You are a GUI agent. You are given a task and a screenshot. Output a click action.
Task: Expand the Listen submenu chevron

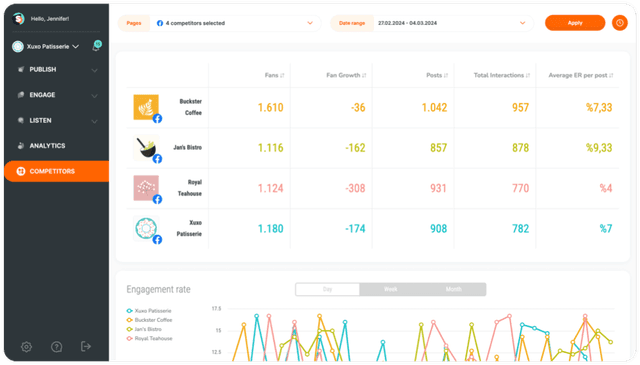[x=94, y=121]
